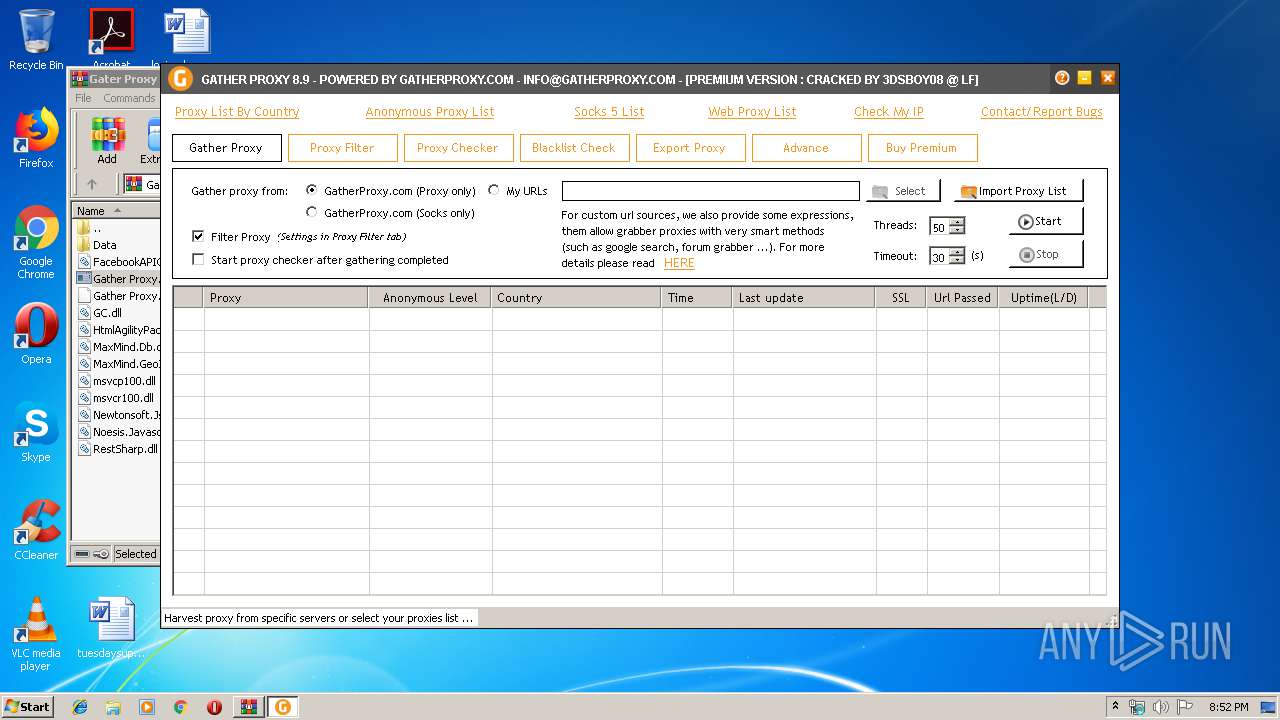Increase the Threads value with up arrow
This screenshot has width=1280, height=720.
point(957,222)
